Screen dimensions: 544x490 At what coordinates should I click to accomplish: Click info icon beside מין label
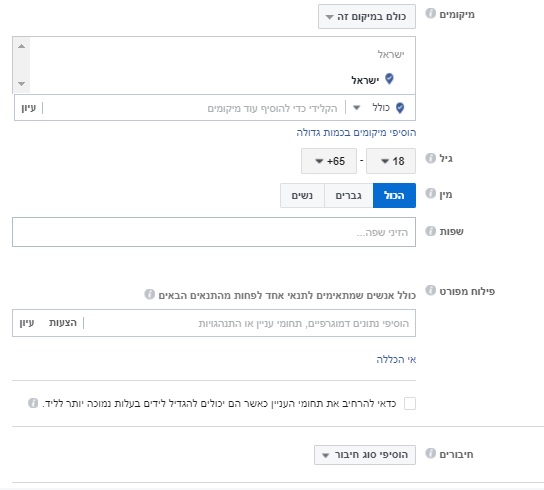pyautogui.click(x=430, y=193)
